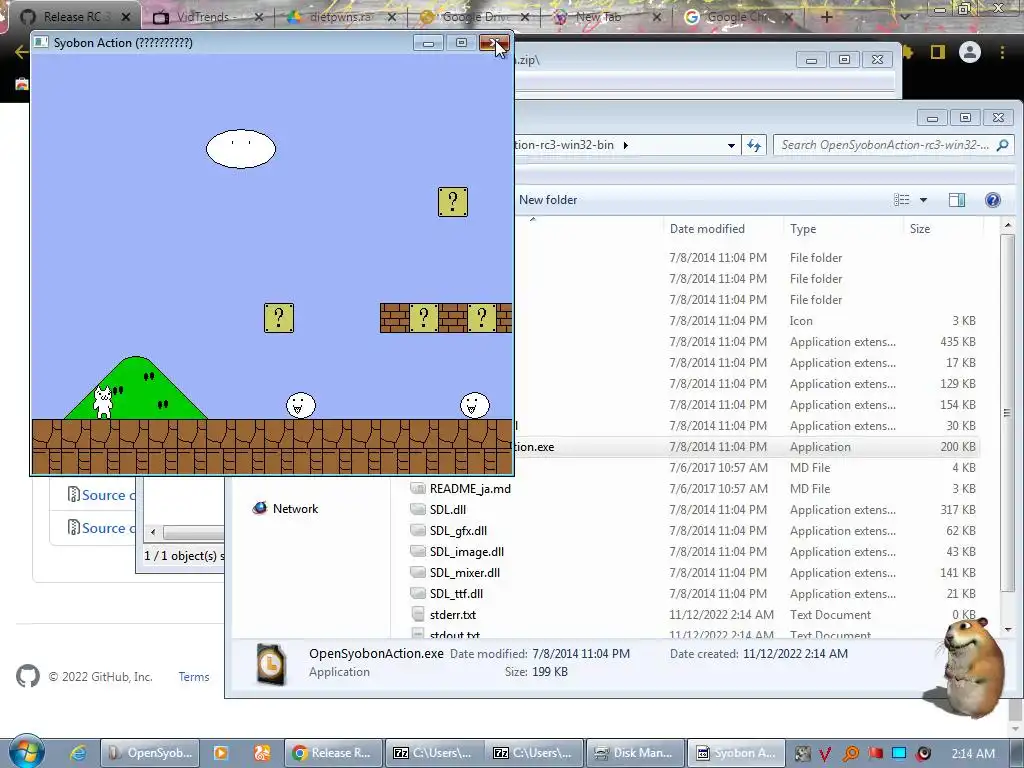Screen dimensions: 1024x768
Task: Toggle Chrome side panel icon
Action: click(938, 52)
